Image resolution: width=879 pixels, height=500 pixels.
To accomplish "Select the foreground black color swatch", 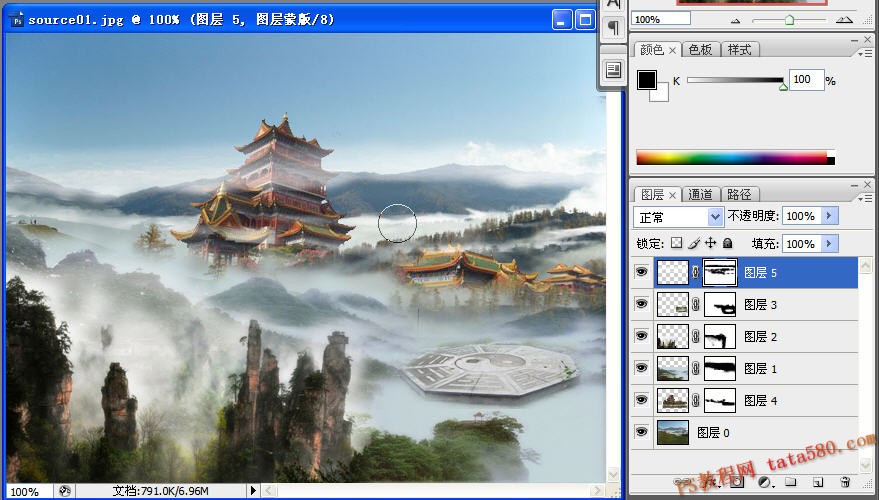I will click(646, 80).
